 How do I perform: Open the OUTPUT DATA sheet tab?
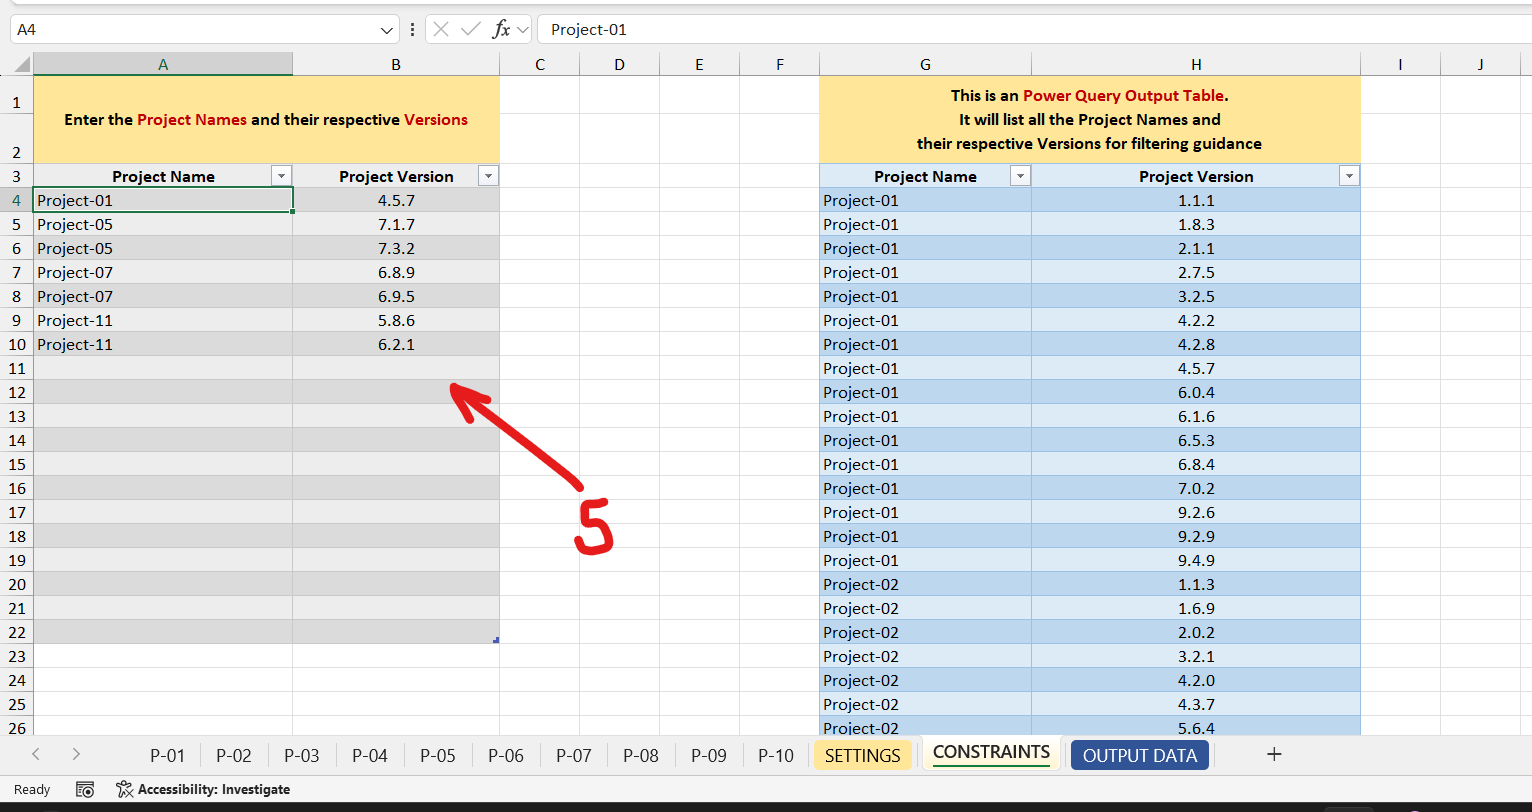point(1140,756)
